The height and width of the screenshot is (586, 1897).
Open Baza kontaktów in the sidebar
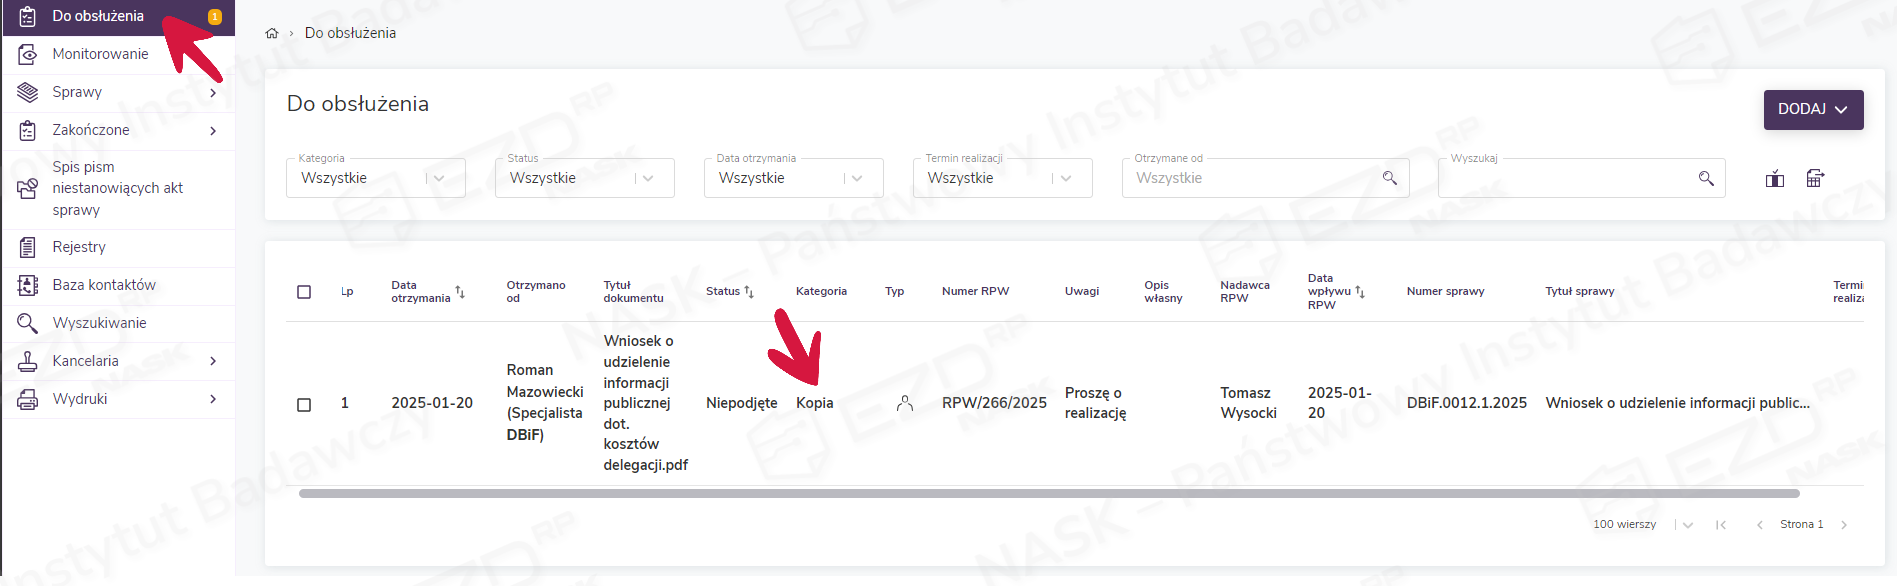coord(104,285)
